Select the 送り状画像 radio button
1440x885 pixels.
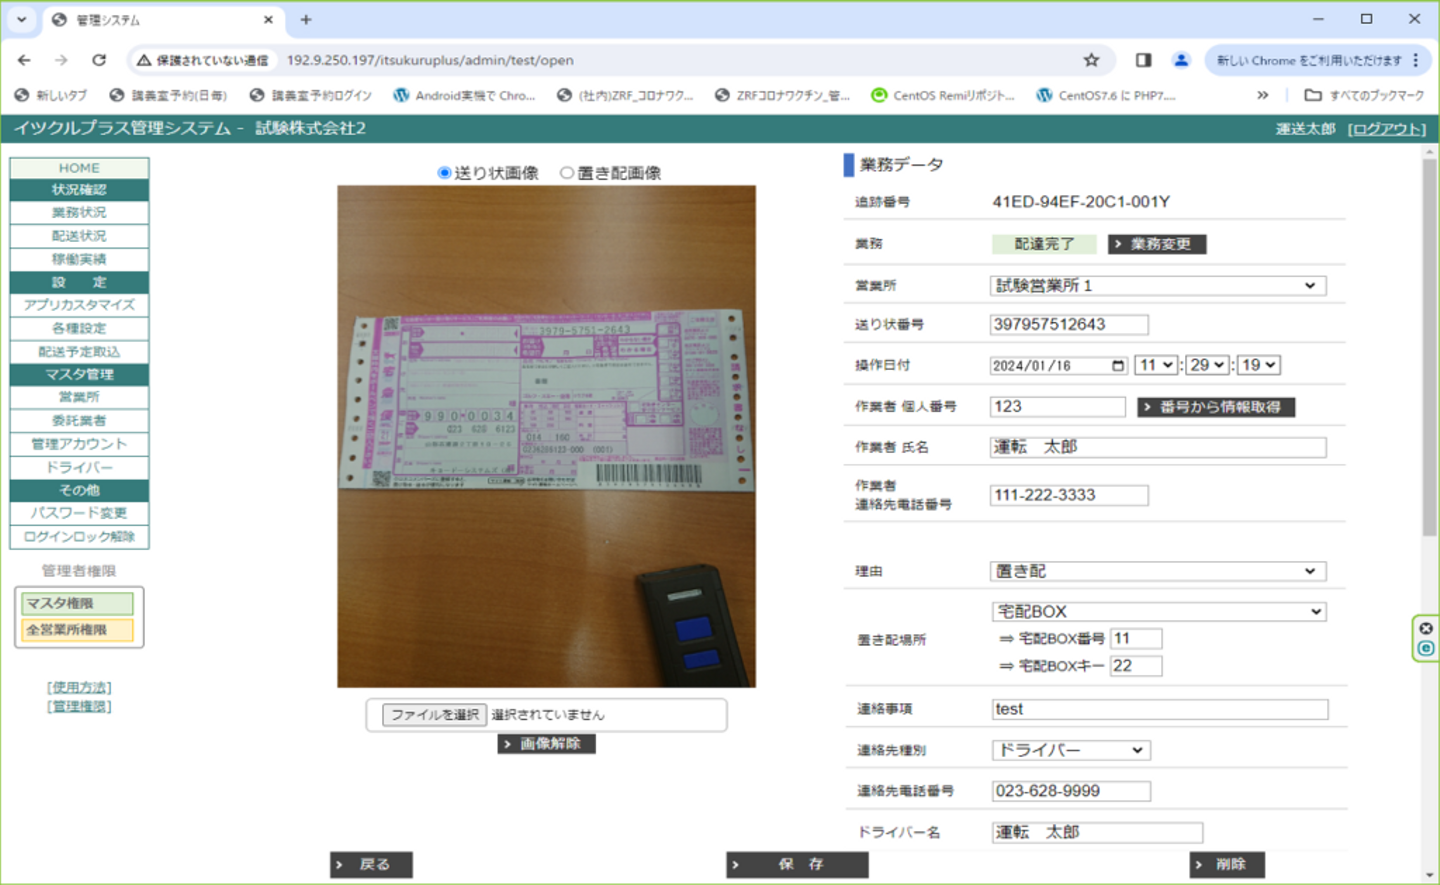pyautogui.click(x=444, y=173)
